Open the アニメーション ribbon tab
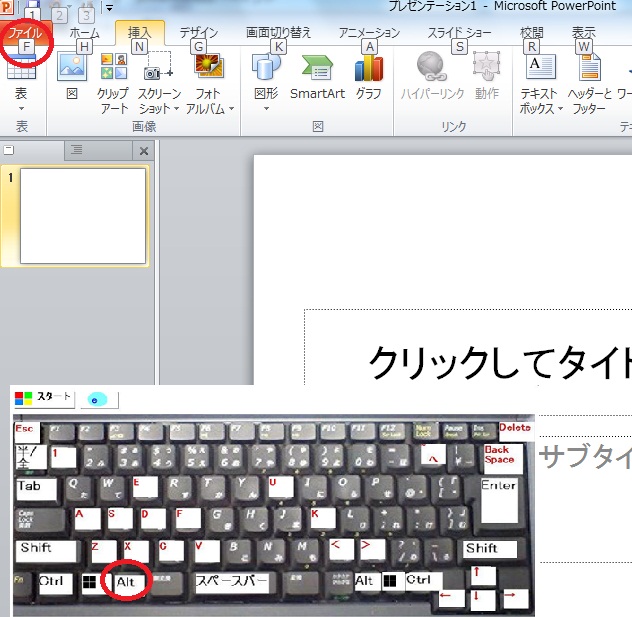 coord(369,33)
